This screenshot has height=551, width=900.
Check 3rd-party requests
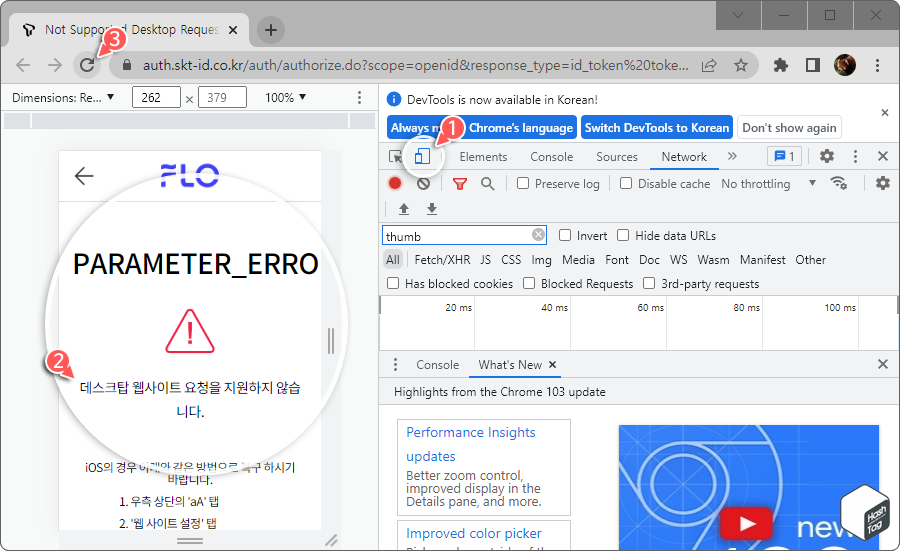point(649,283)
